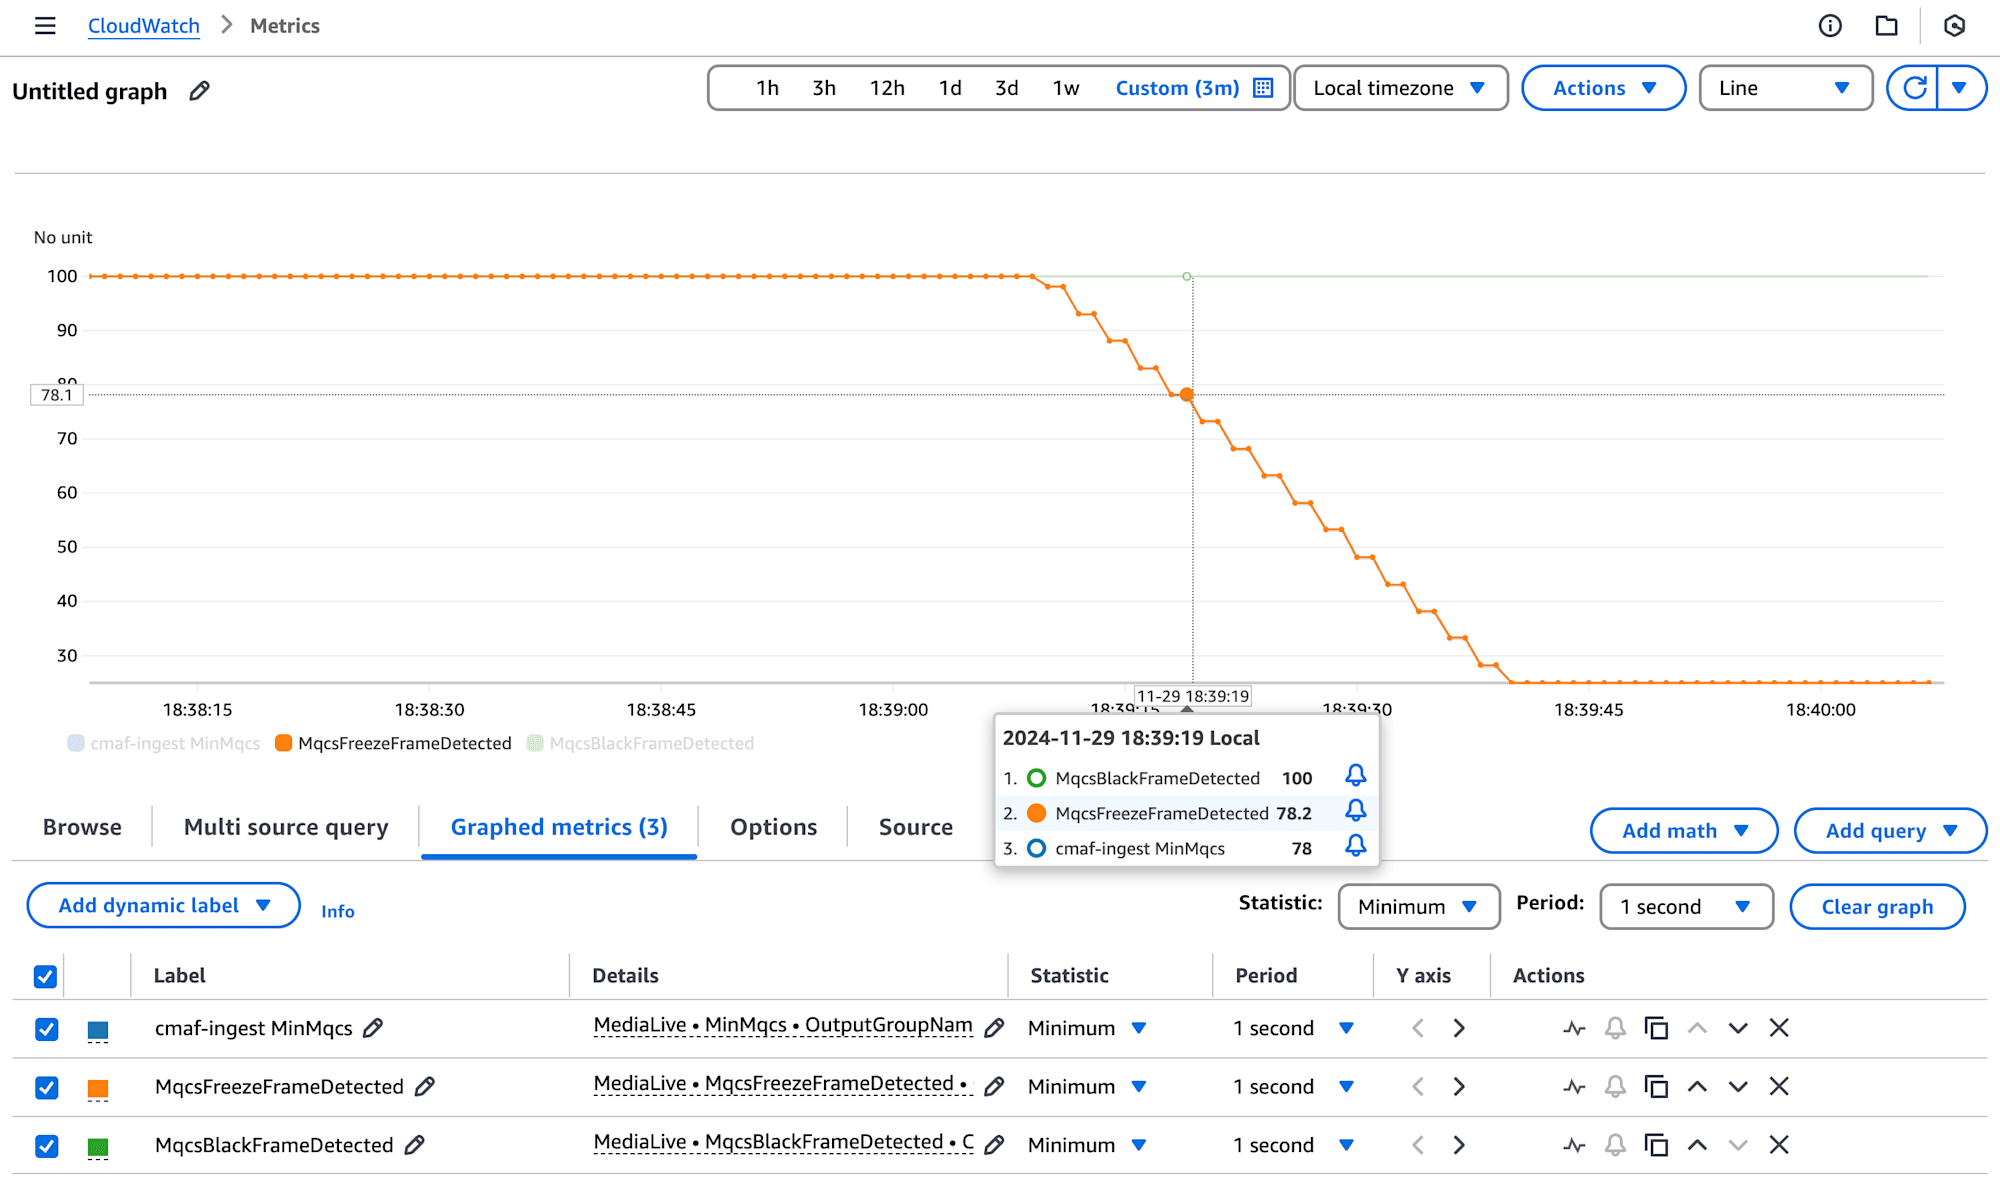Change blue color swatch for cmaf-ingest MinMqcs
Screen dimensions: 2000x1202
[98, 1029]
